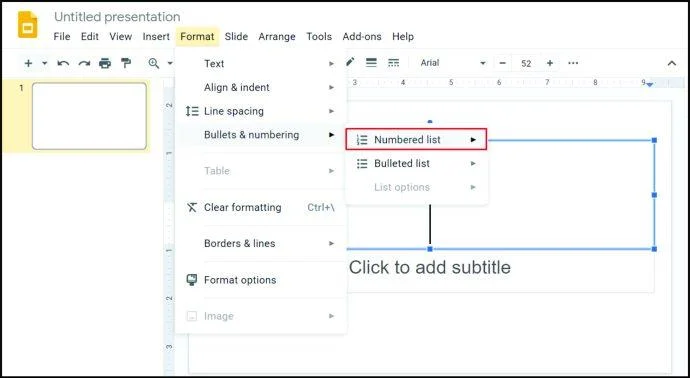This screenshot has width=690, height=378.
Task: Click the bottom-center handle of the title box
Action: click(430, 249)
